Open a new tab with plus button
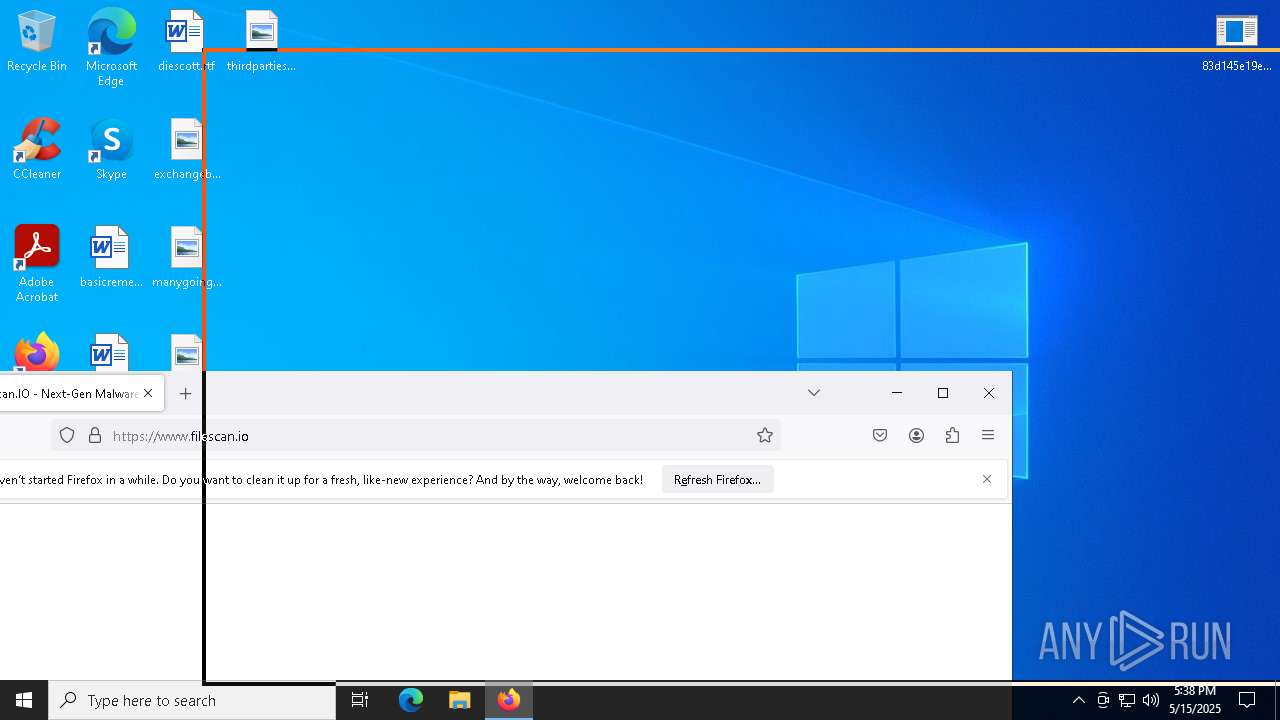Viewport: 1280px width, 720px height. point(185,393)
